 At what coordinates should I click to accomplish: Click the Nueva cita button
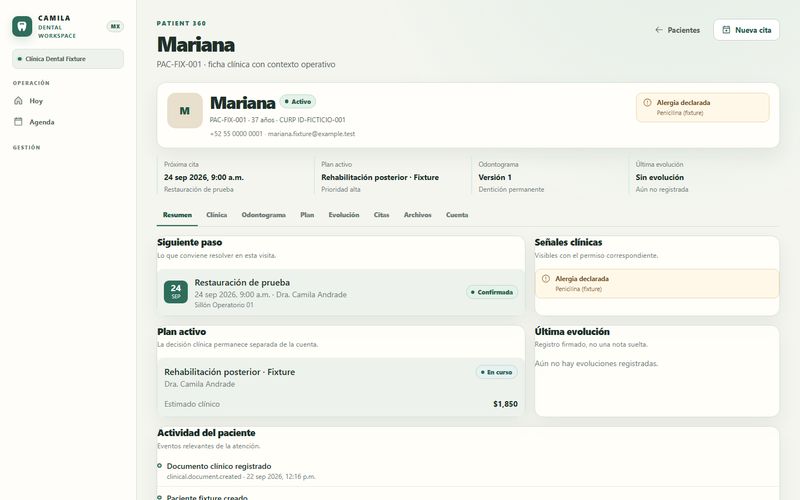[746, 30]
